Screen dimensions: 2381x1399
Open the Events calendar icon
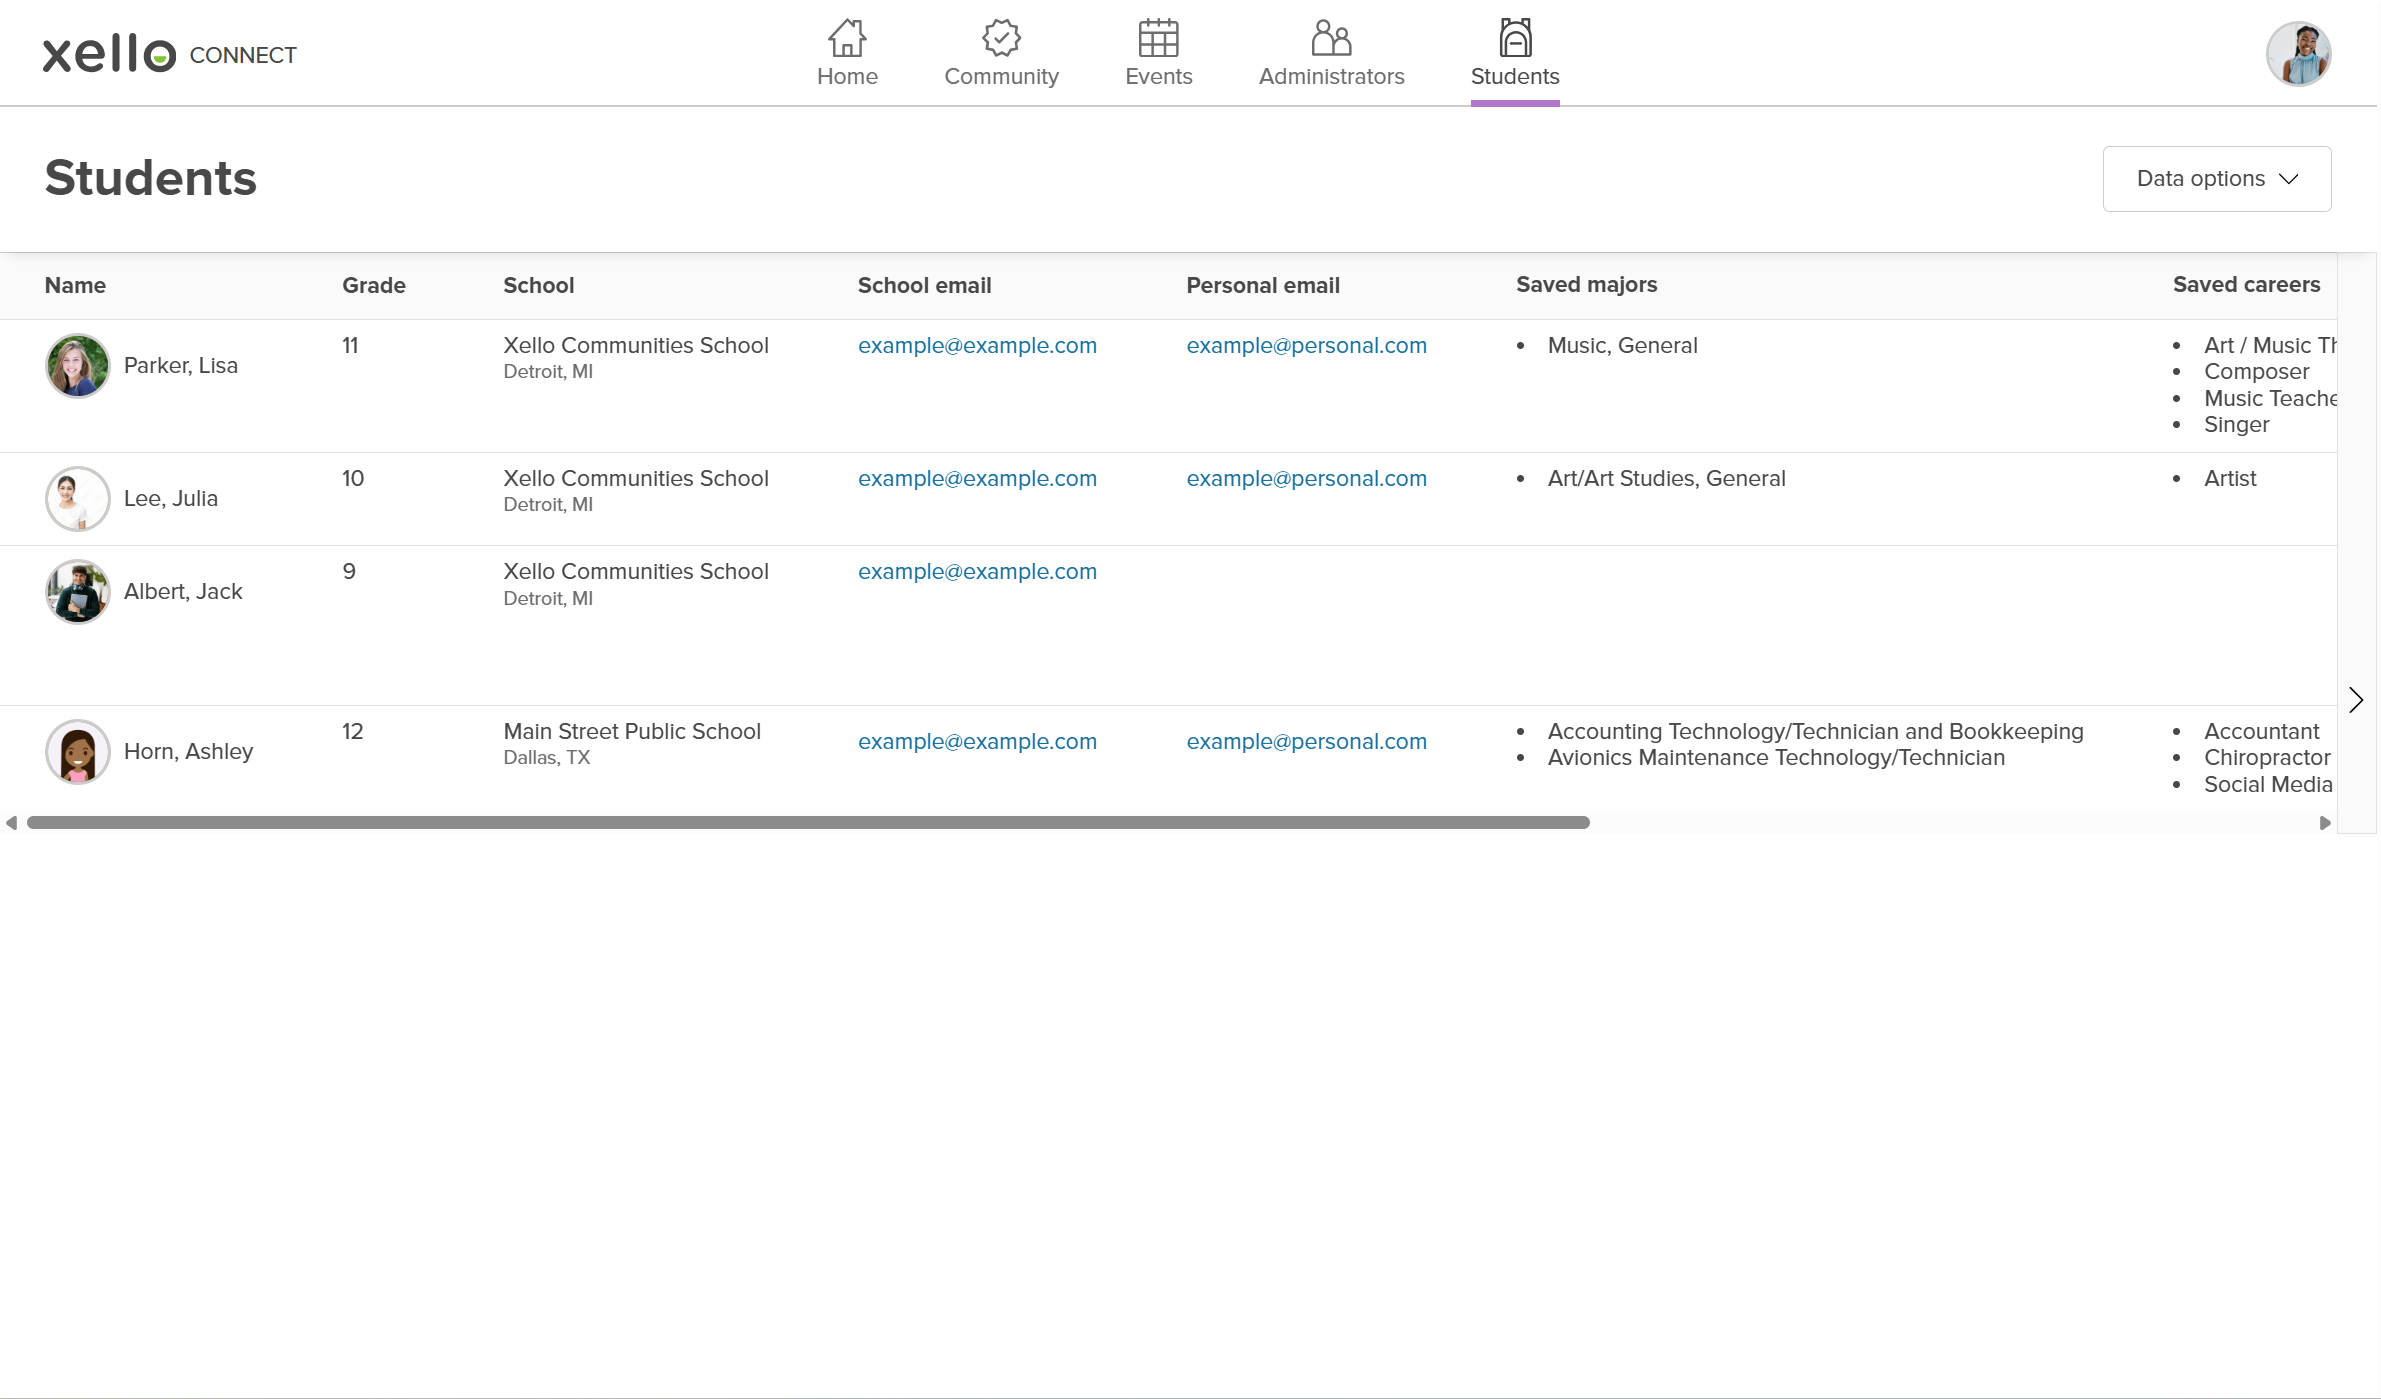pyautogui.click(x=1158, y=38)
